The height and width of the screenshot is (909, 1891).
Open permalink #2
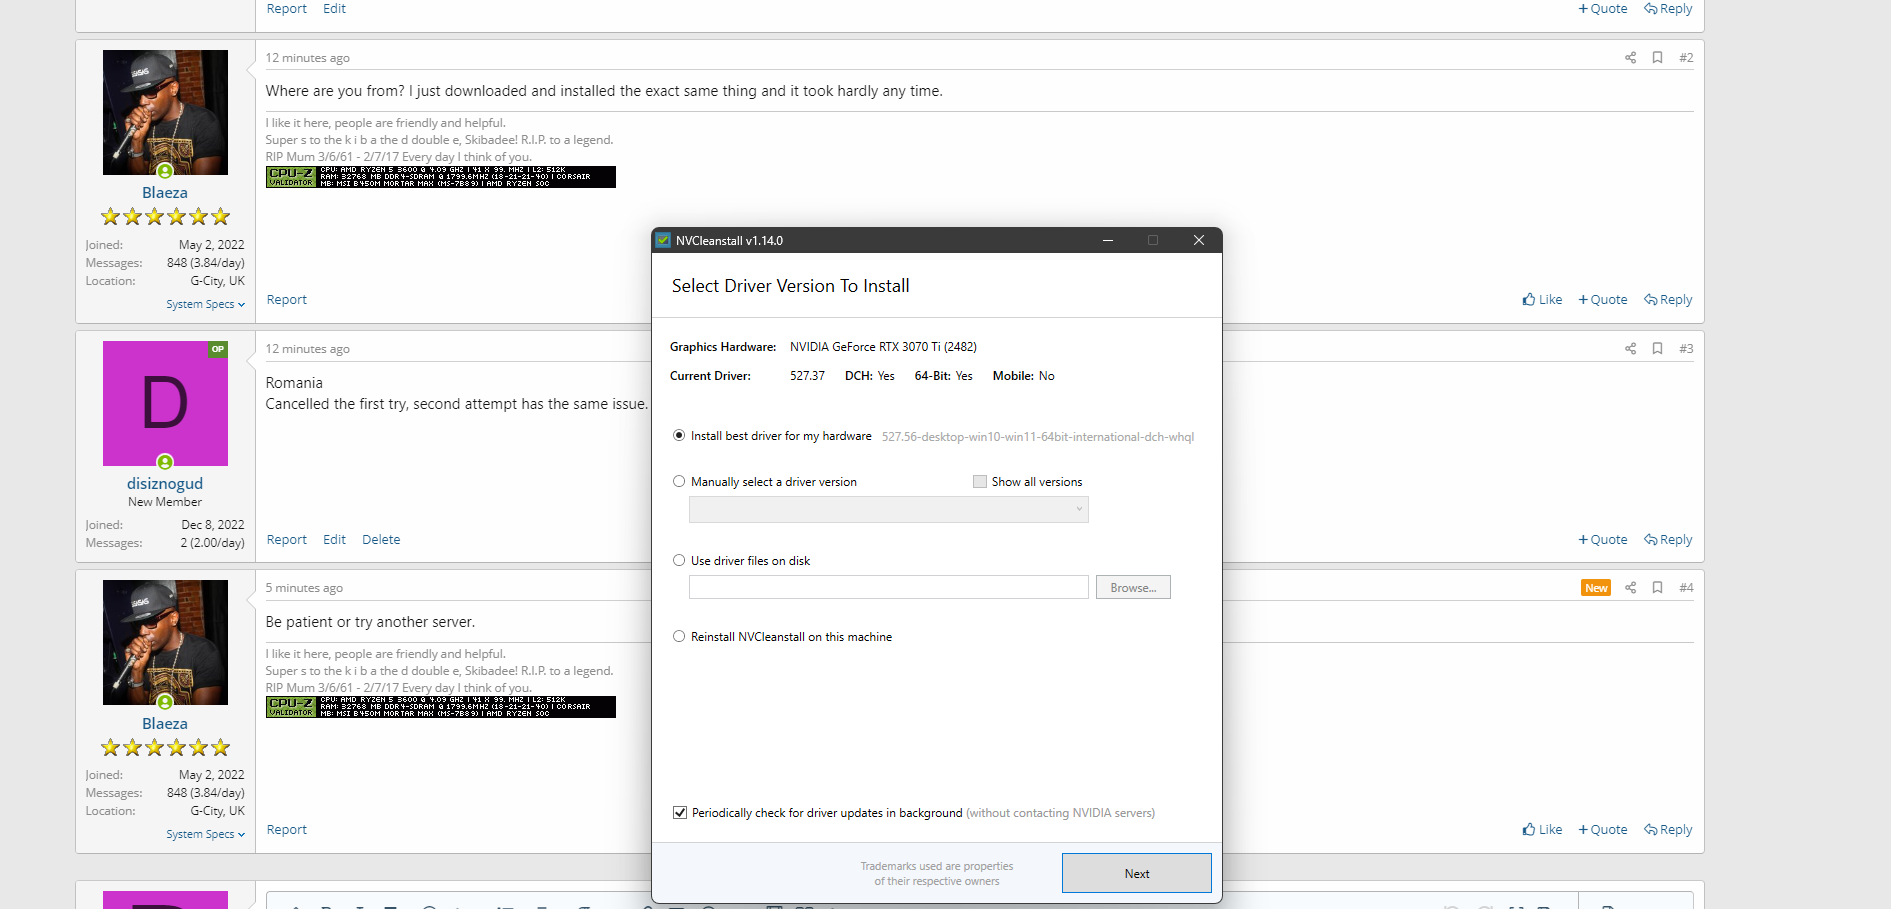[x=1686, y=58]
